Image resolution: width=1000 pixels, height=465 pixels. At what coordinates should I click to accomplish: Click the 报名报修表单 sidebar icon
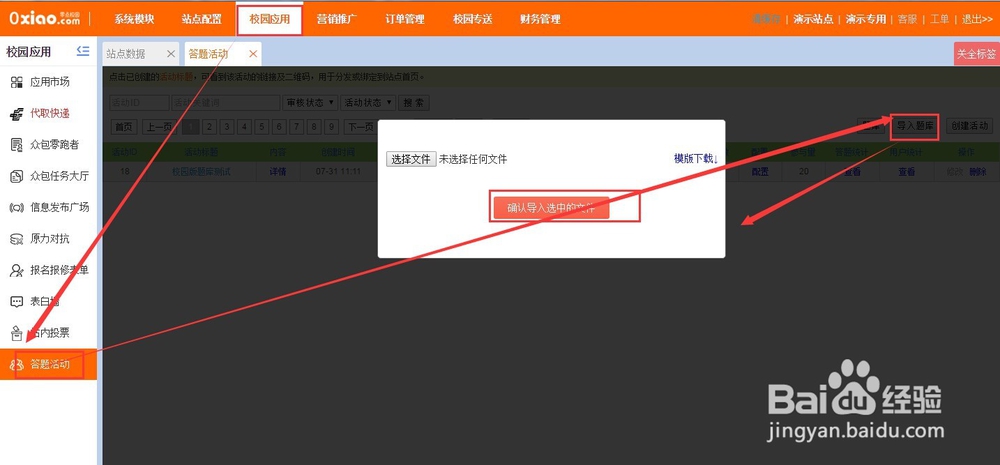point(17,270)
